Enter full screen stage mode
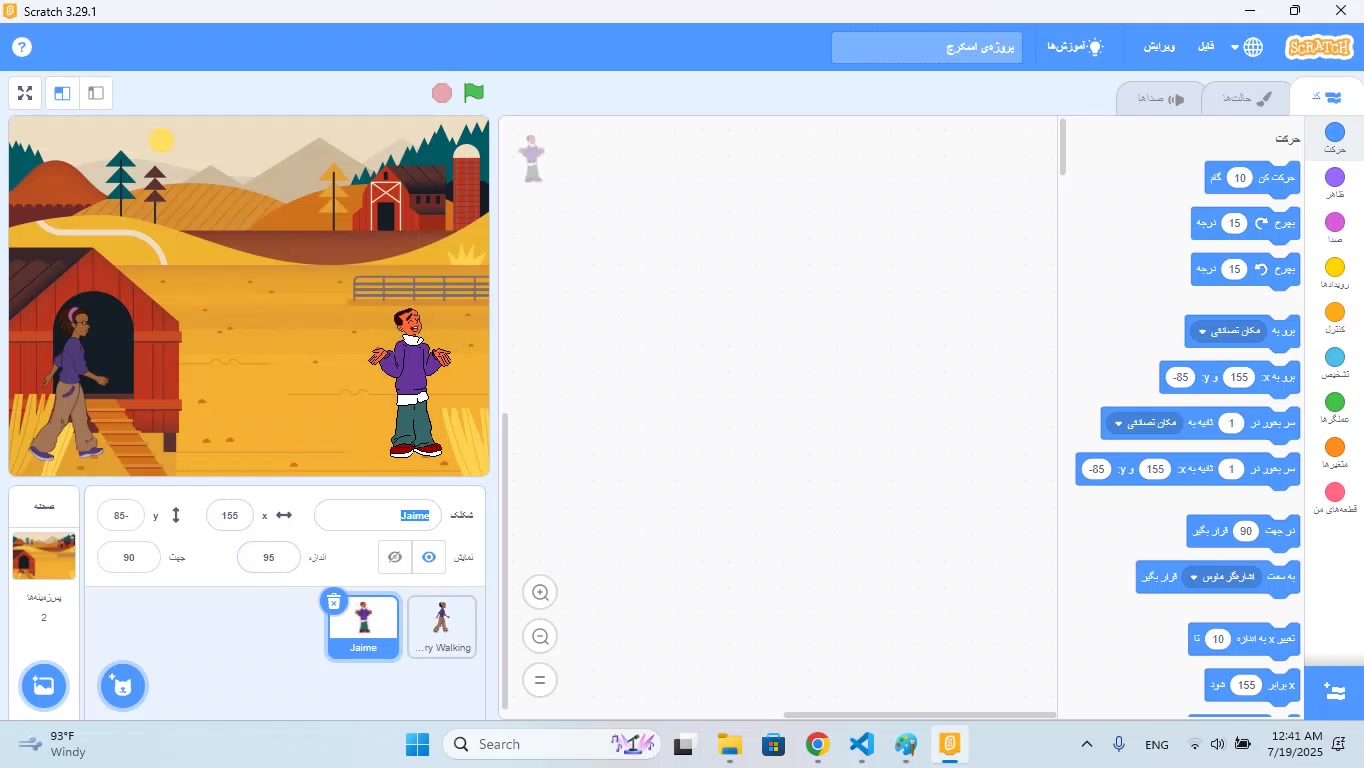This screenshot has height=768, width=1364. point(25,93)
